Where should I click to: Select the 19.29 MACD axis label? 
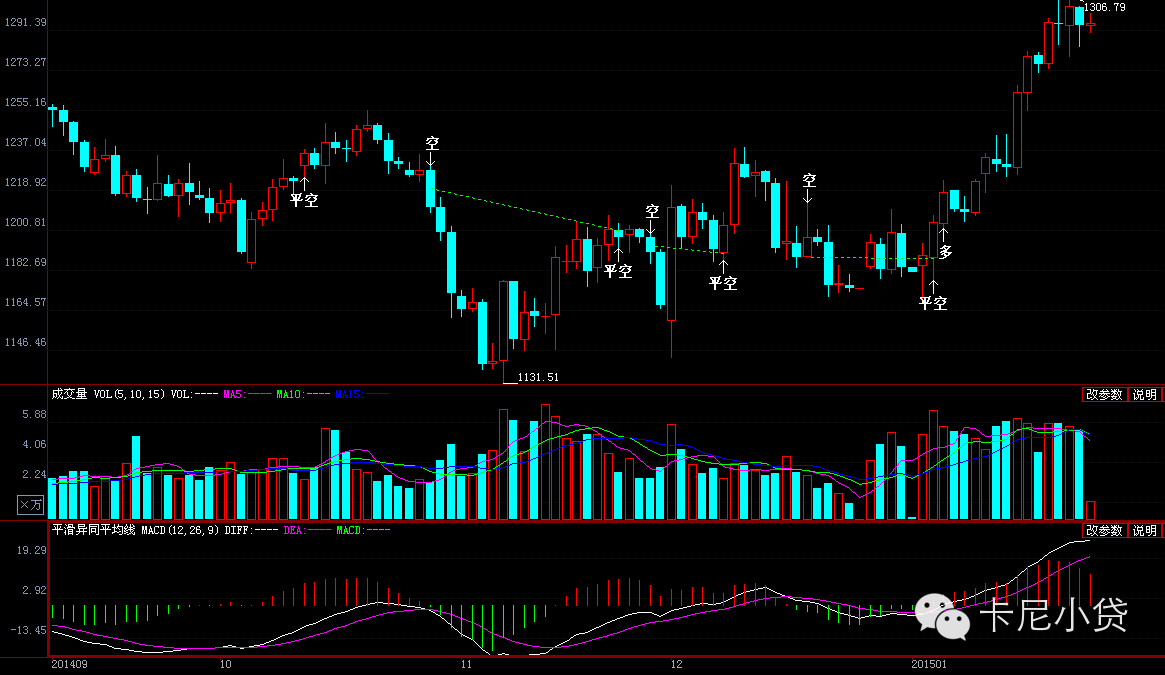click(x=31, y=551)
